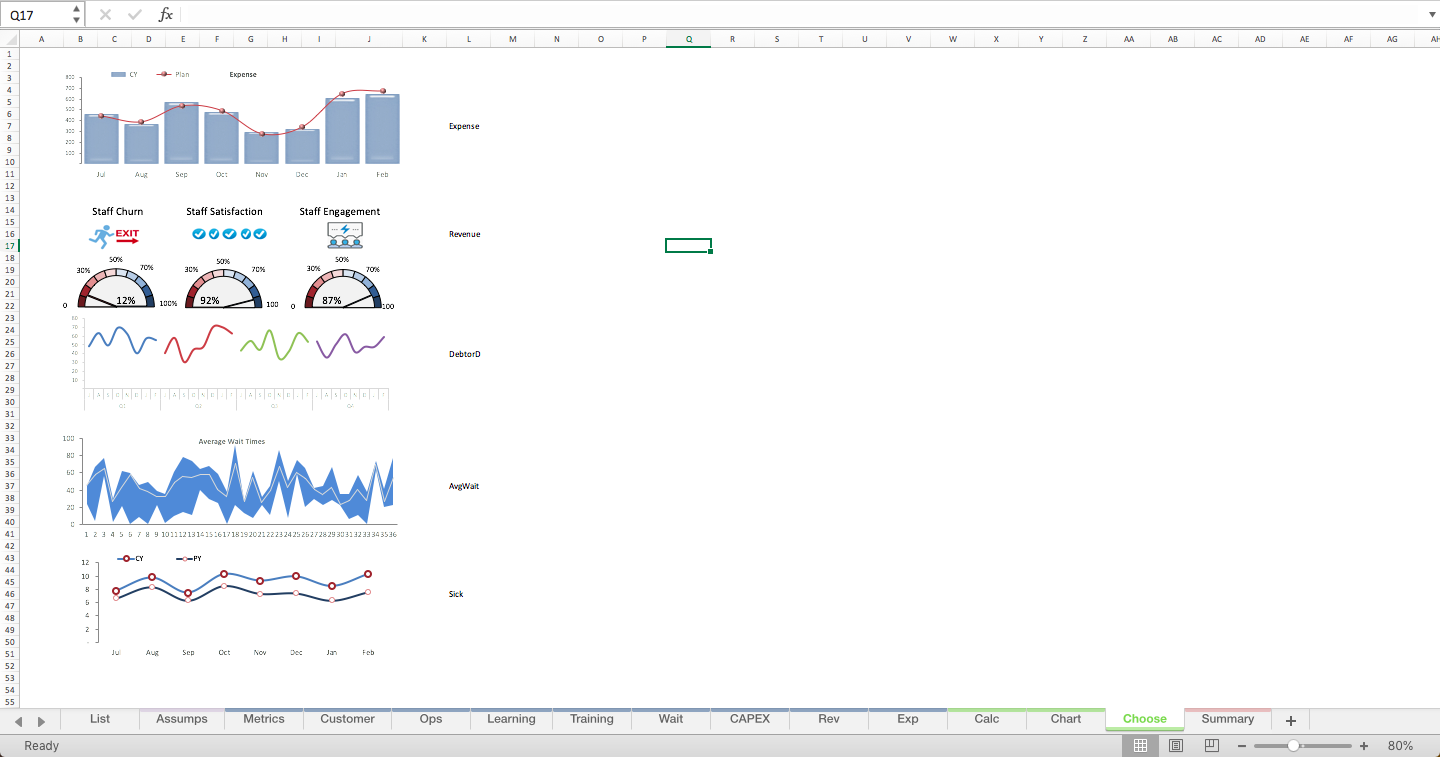Open the Summary sheet tab
The image size is (1440, 757).
pos(1228,719)
